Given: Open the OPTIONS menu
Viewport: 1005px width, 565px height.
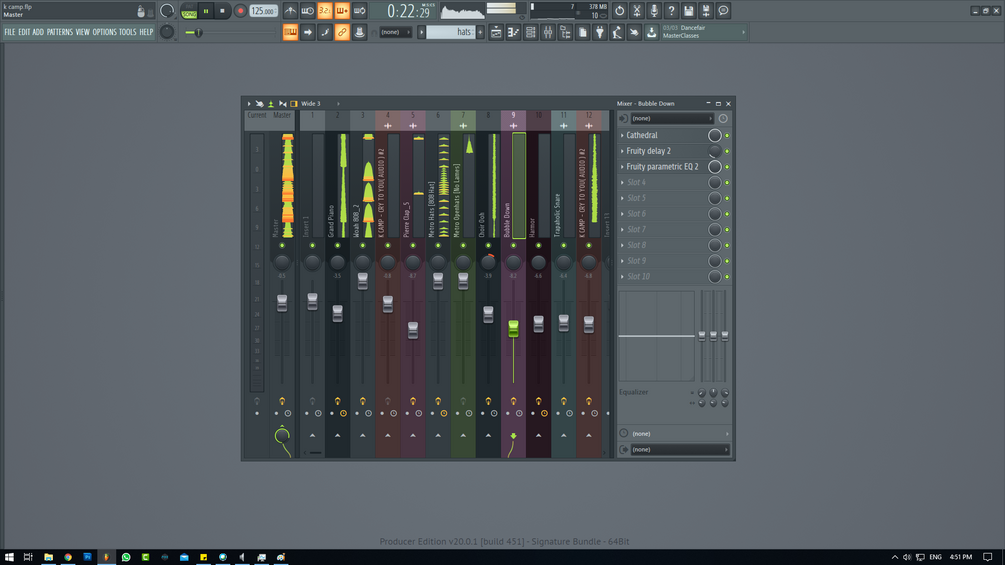Looking at the screenshot, I should pyautogui.click(x=104, y=32).
